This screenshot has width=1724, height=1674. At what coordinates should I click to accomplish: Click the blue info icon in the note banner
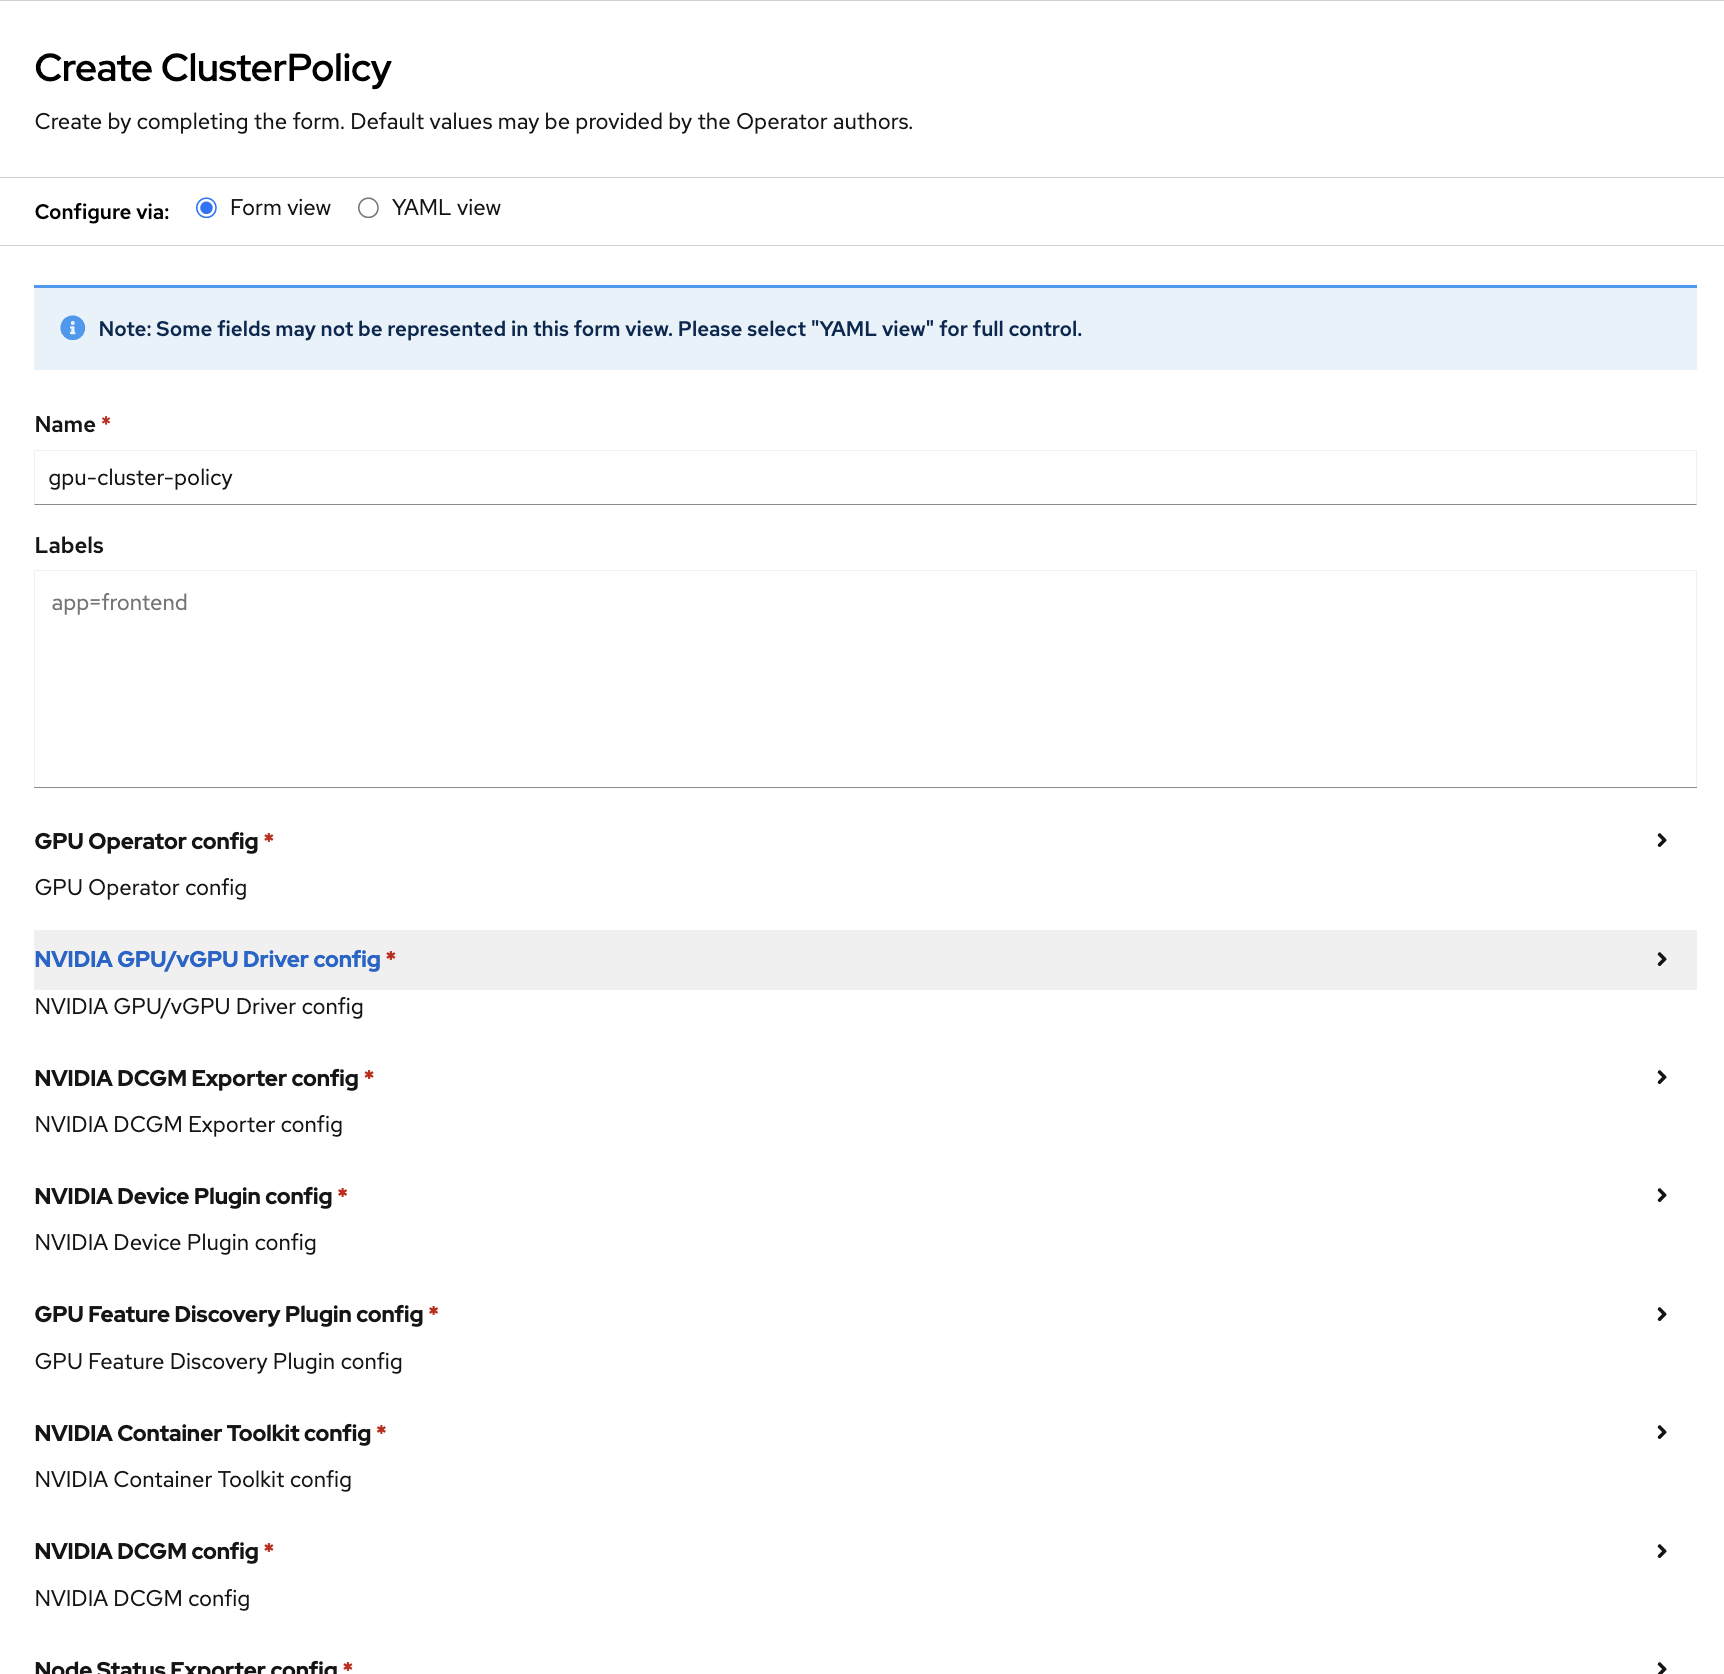click(72, 329)
